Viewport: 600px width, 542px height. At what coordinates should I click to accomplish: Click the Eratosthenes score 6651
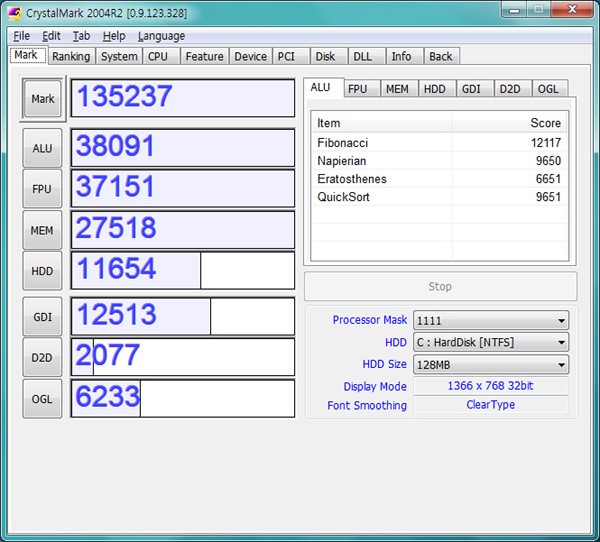[548, 179]
